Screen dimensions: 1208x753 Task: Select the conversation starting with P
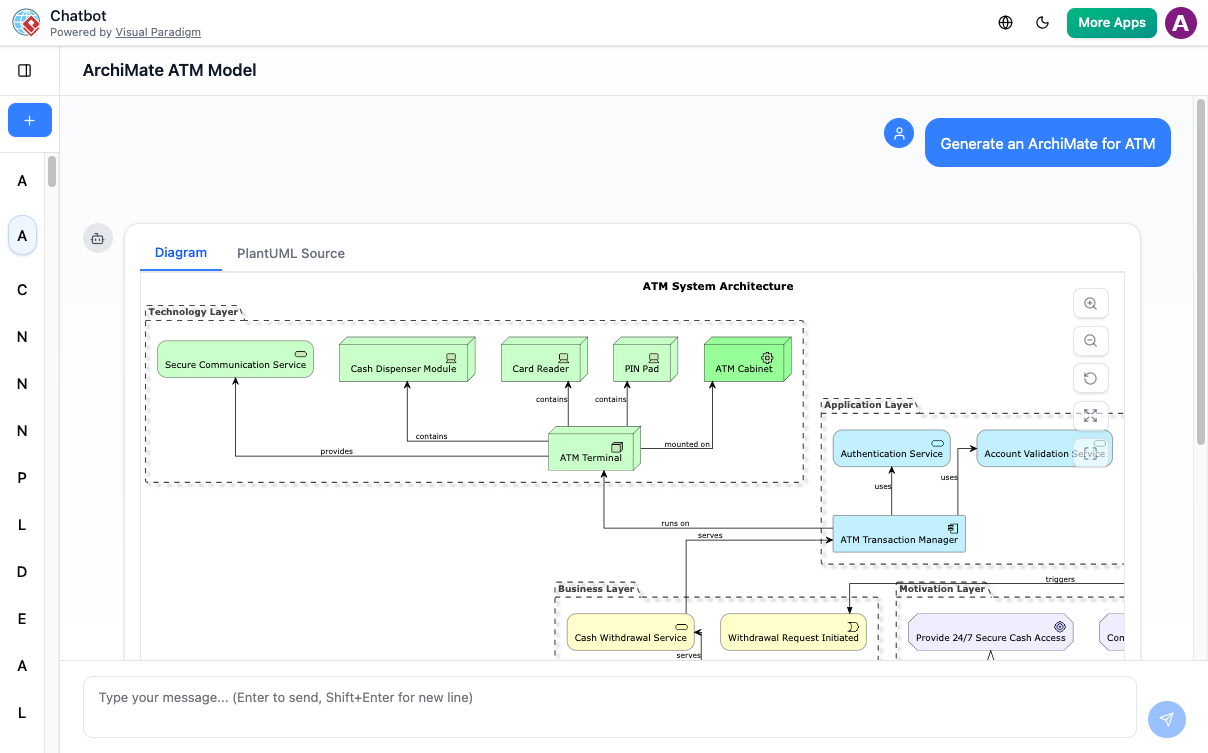(22, 477)
